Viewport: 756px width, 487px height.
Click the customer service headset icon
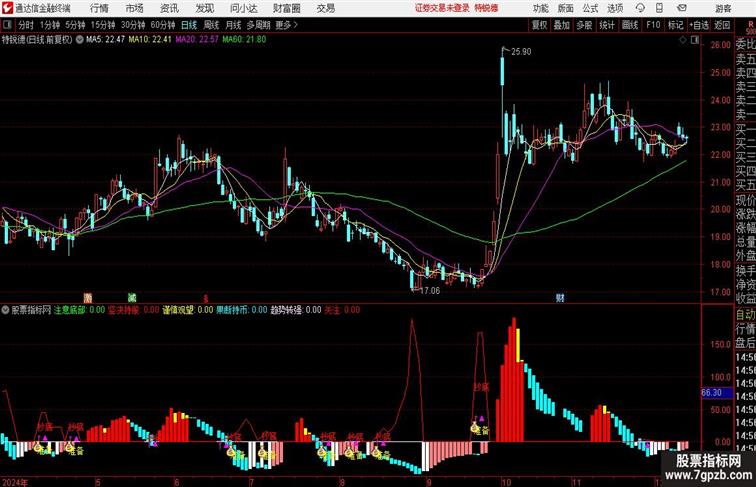tap(640, 8)
